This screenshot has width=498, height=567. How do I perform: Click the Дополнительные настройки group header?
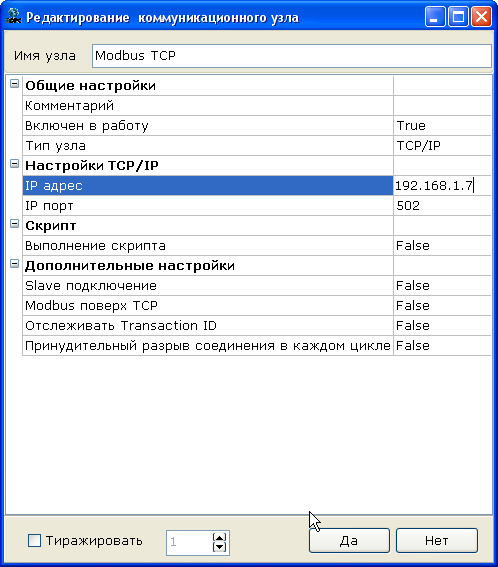[208, 266]
